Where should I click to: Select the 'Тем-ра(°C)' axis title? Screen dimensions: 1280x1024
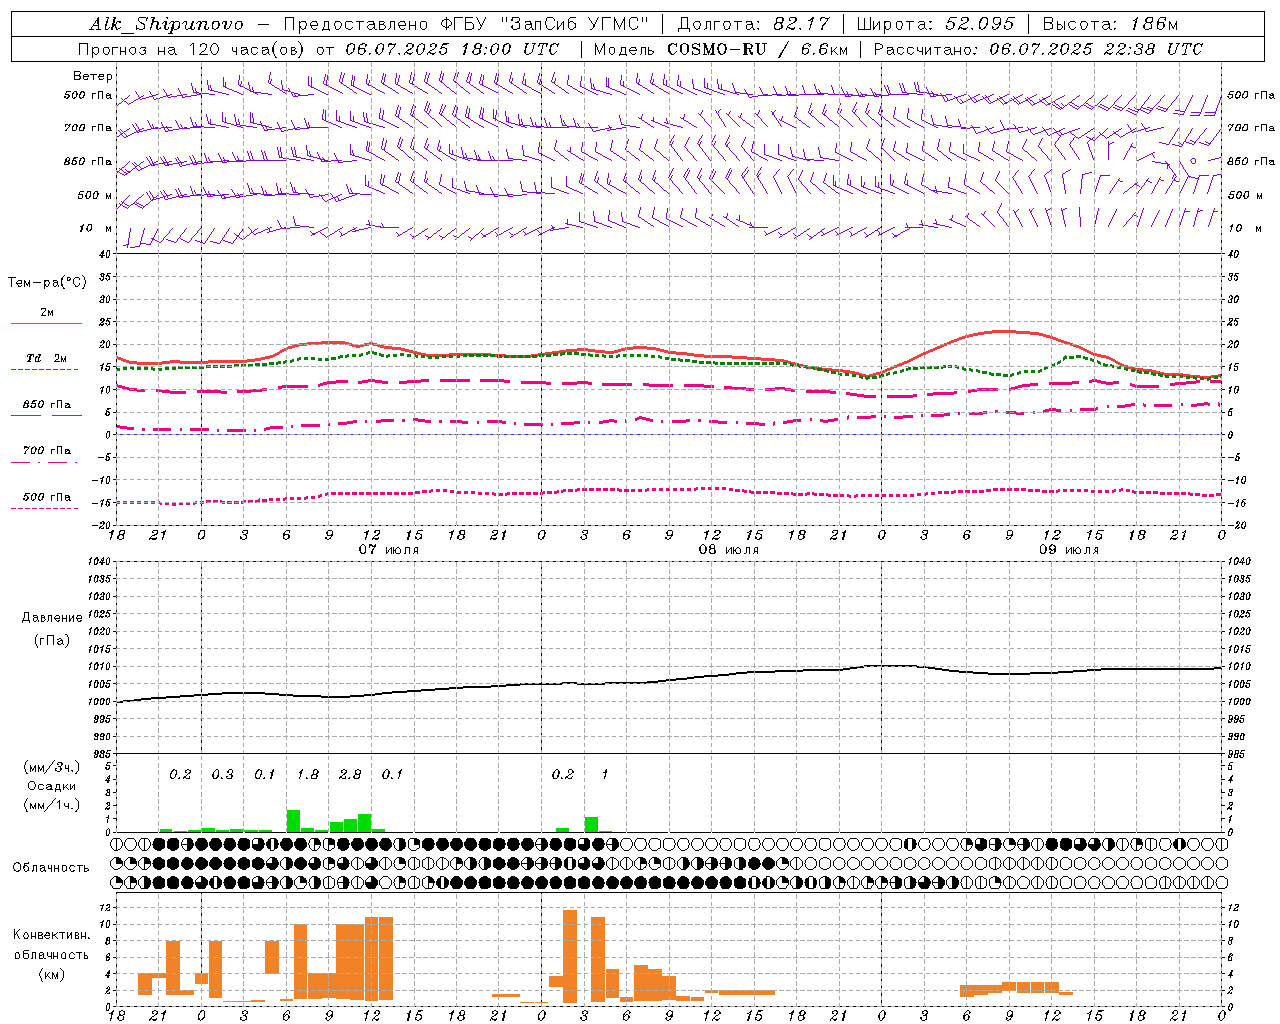point(47,283)
